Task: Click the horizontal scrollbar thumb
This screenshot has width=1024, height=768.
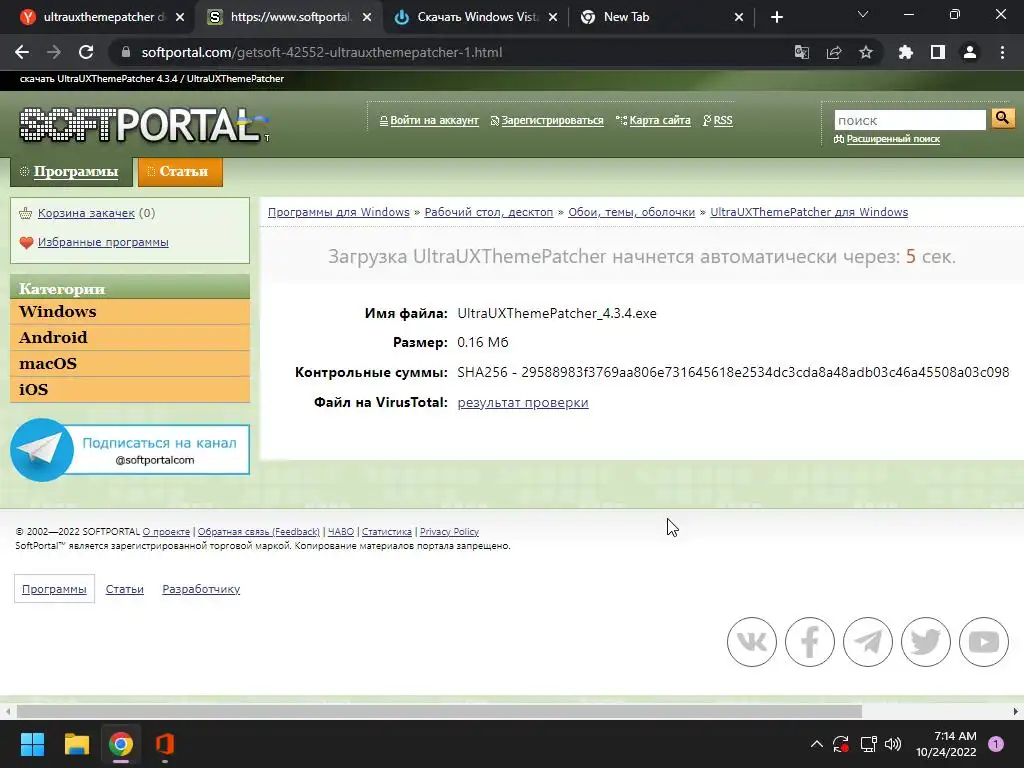Action: tap(439, 711)
